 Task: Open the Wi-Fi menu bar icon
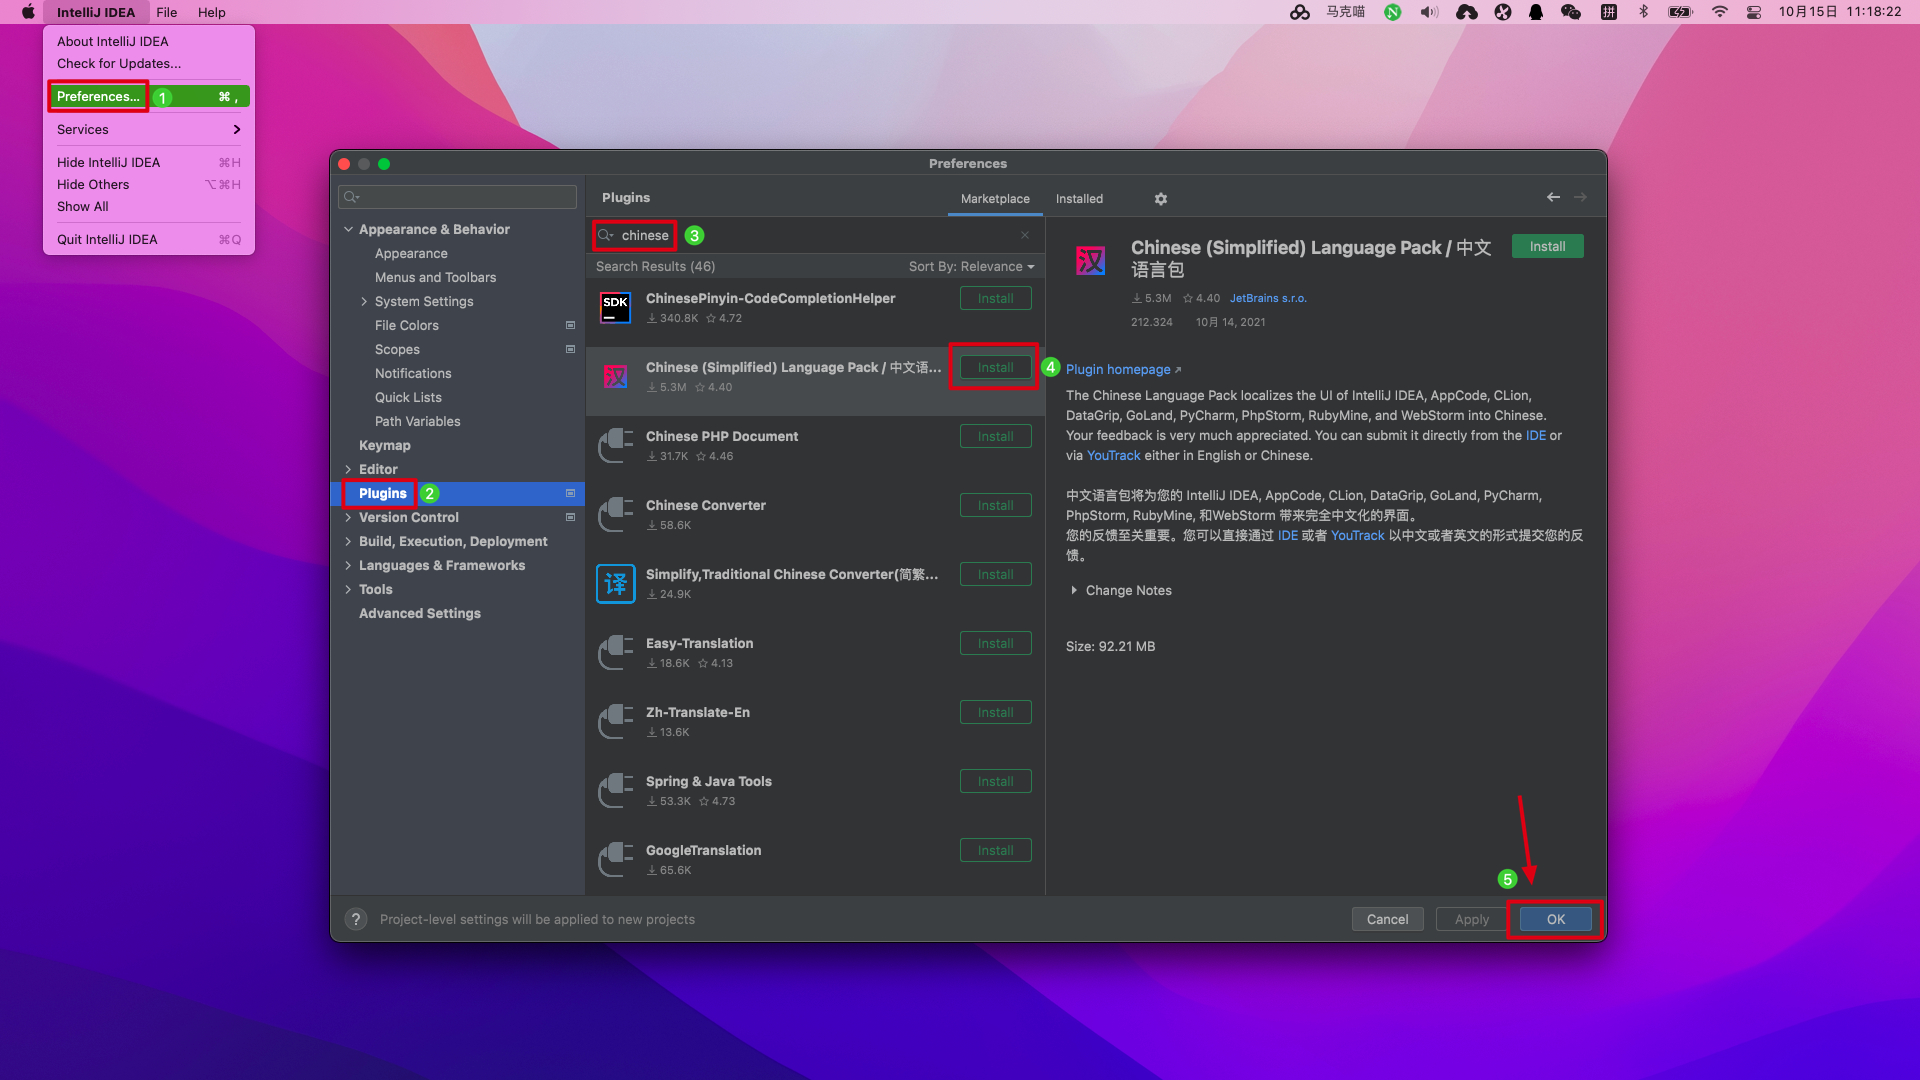pos(1720,12)
